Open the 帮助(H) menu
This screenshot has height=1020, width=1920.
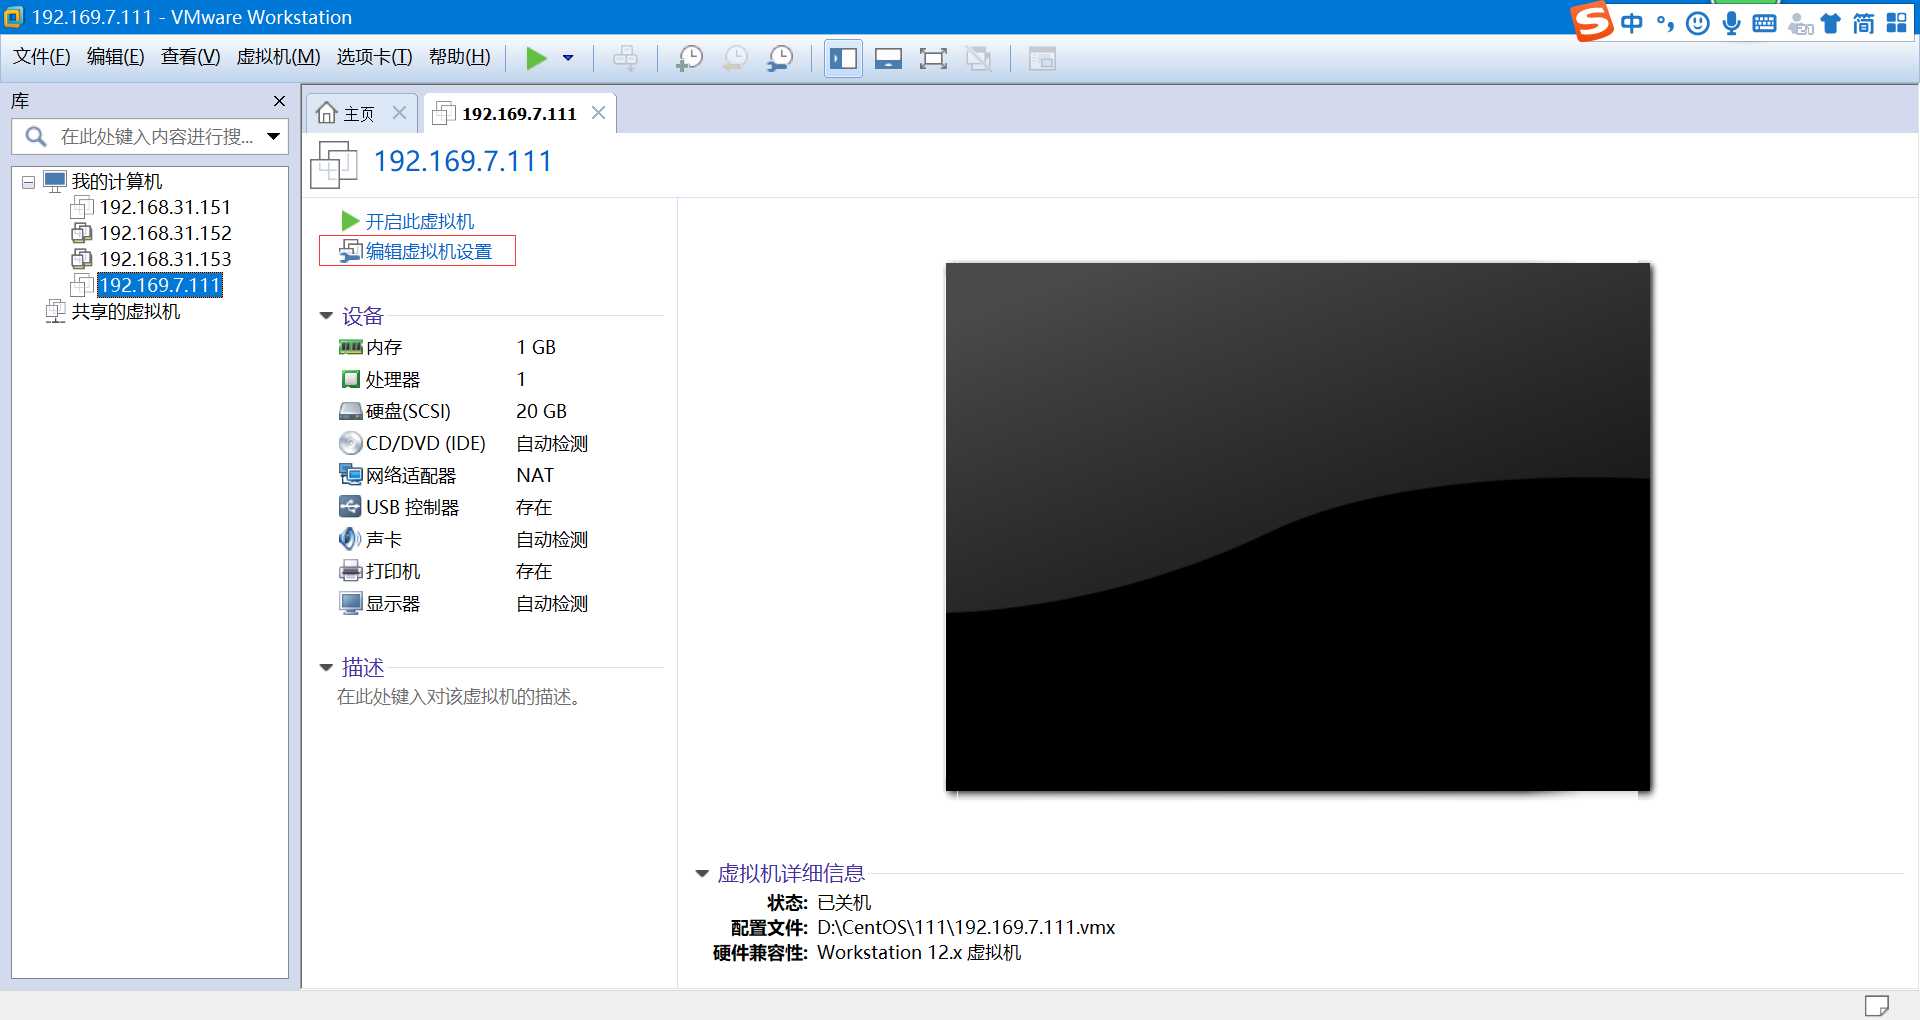459,57
